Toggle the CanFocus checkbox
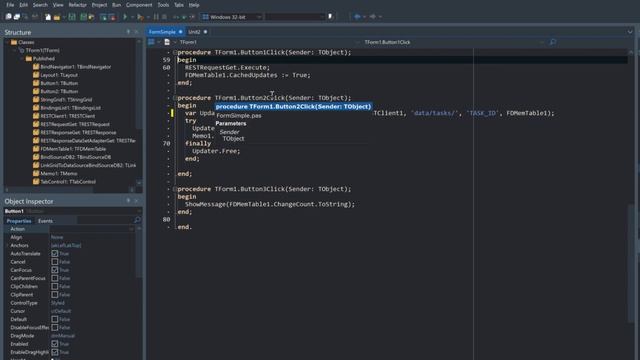The image size is (640, 360). [55, 270]
